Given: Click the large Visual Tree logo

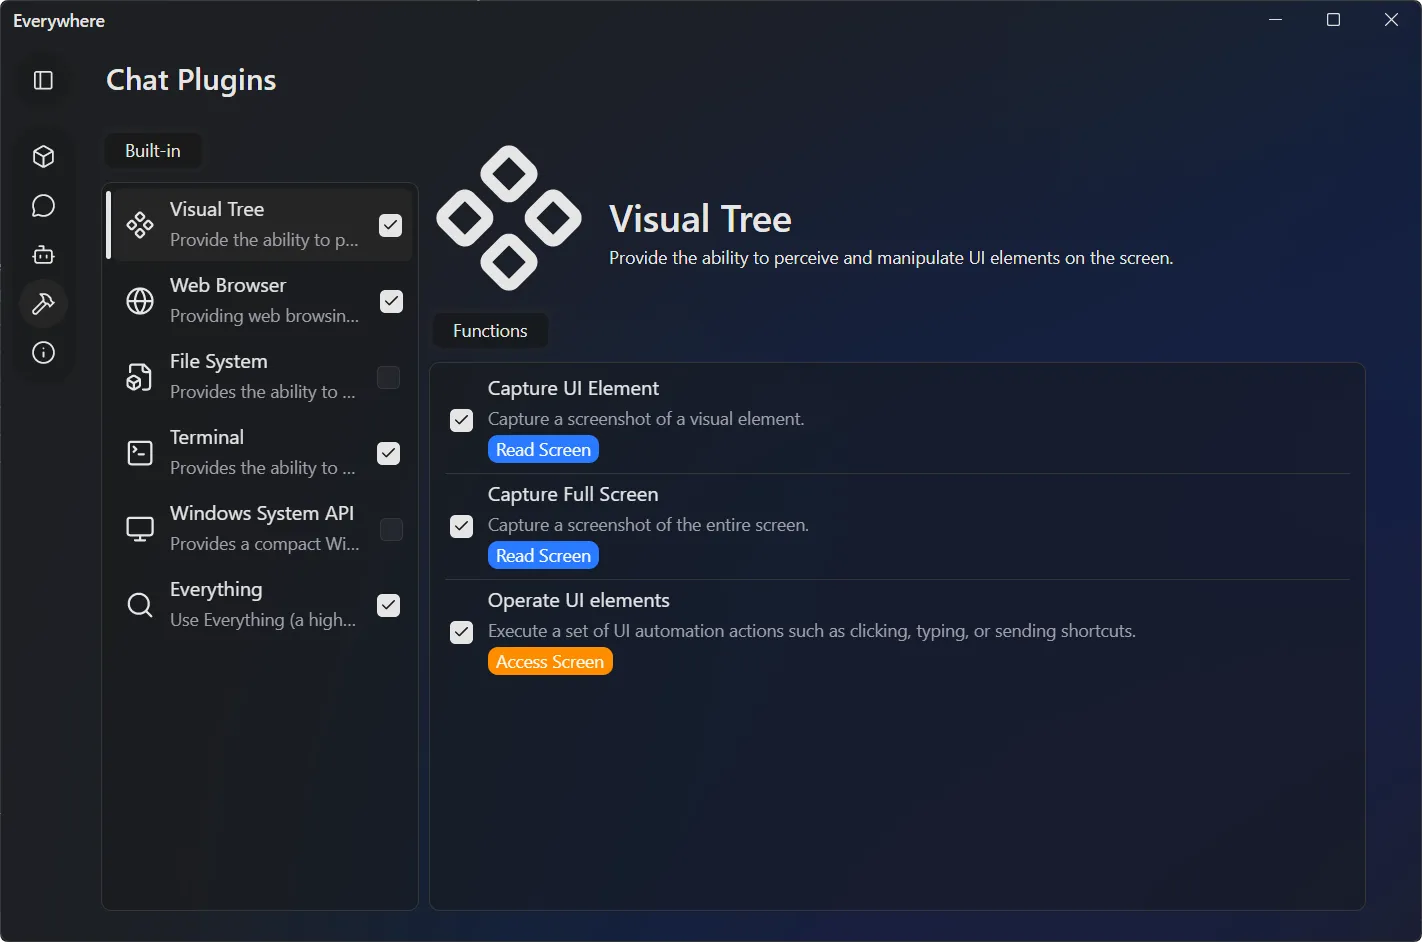Looking at the screenshot, I should 508,217.
